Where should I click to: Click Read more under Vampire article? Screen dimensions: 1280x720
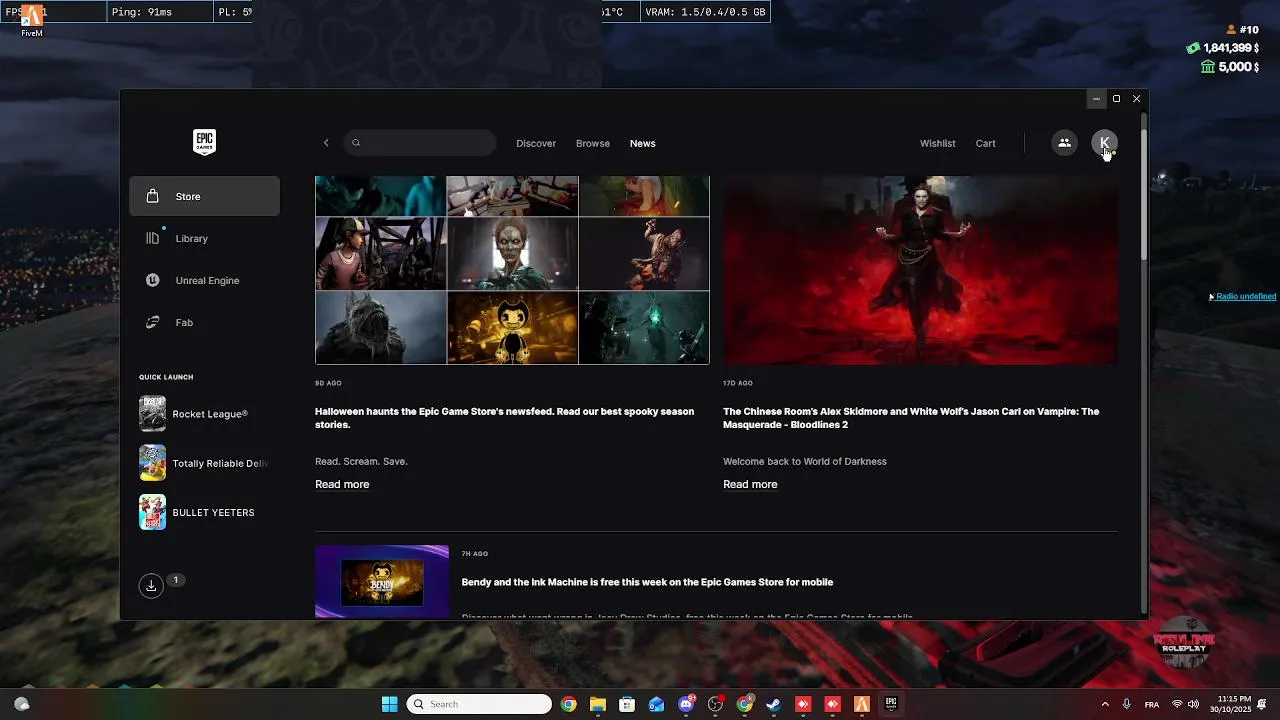point(750,484)
